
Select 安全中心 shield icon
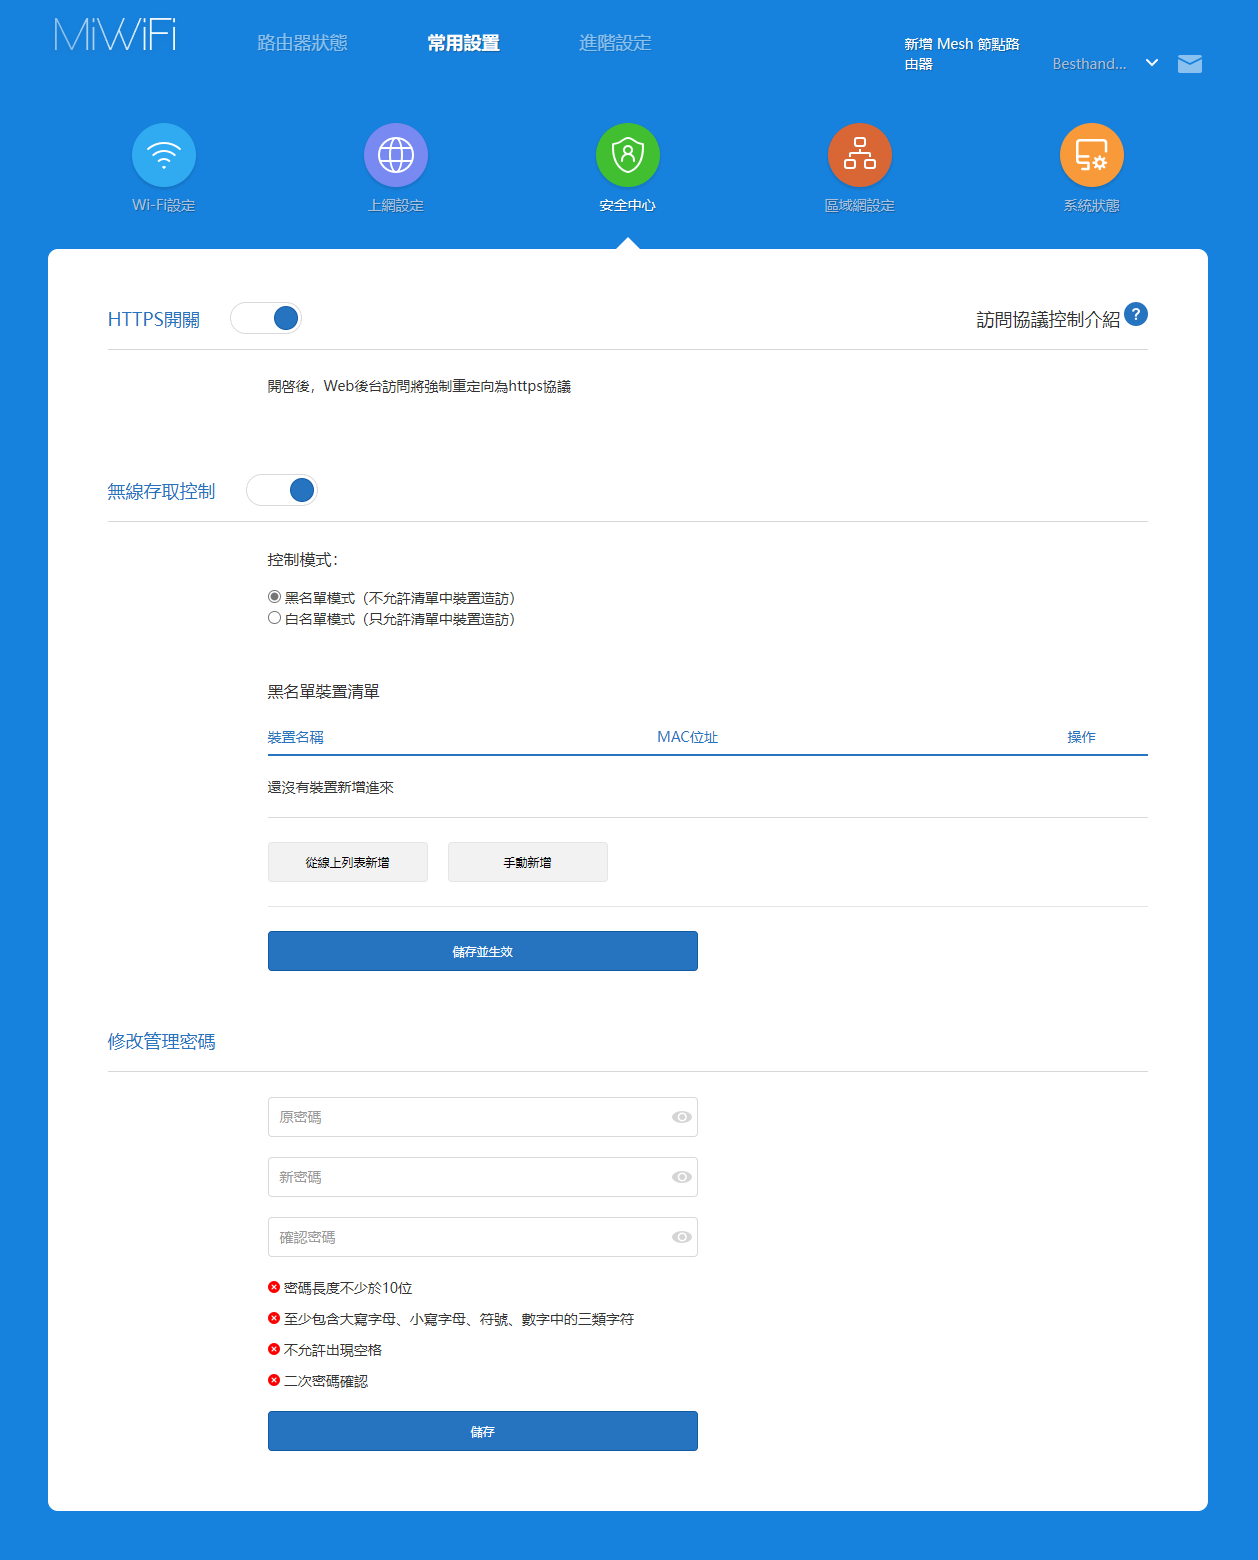[628, 155]
